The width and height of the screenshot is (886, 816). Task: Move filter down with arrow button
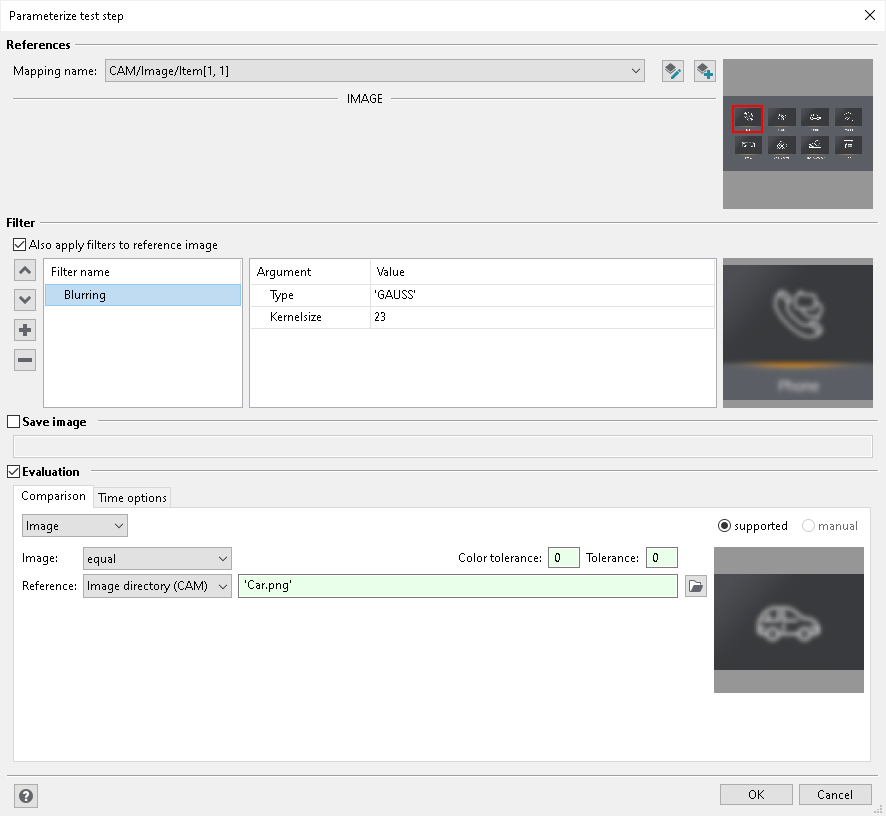pyautogui.click(x=25, y=300)
